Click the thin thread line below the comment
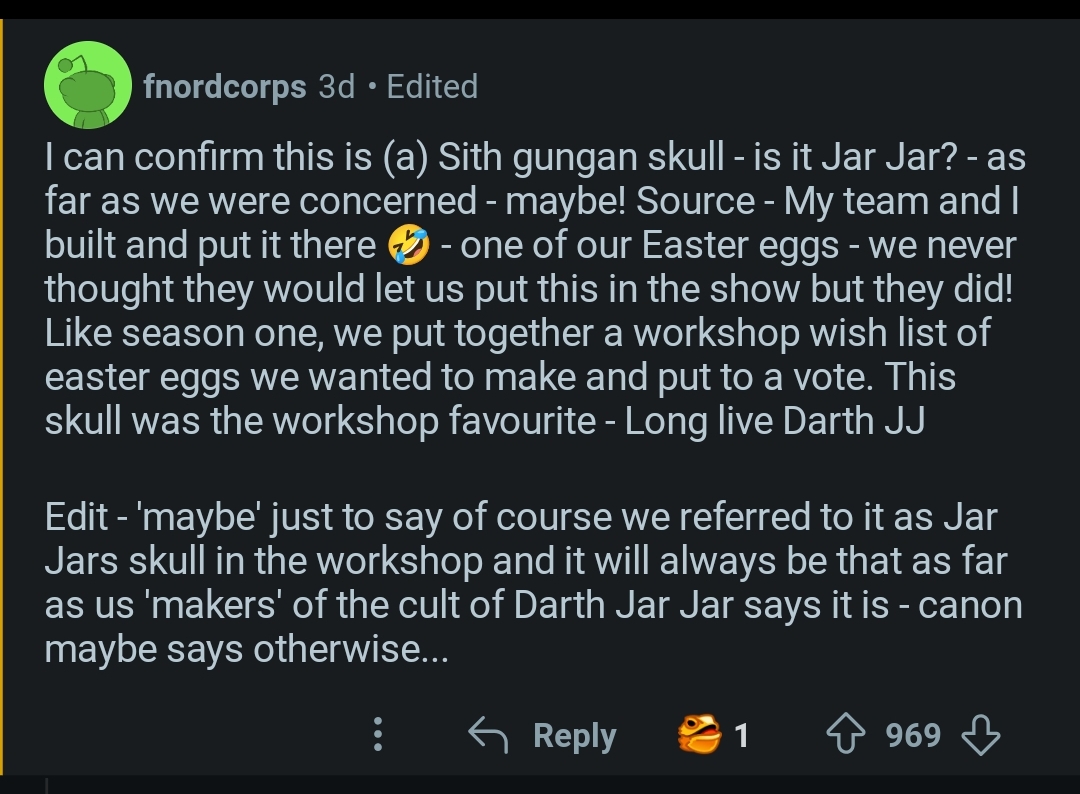The image size is (1080, 794). tap(47, 785)
